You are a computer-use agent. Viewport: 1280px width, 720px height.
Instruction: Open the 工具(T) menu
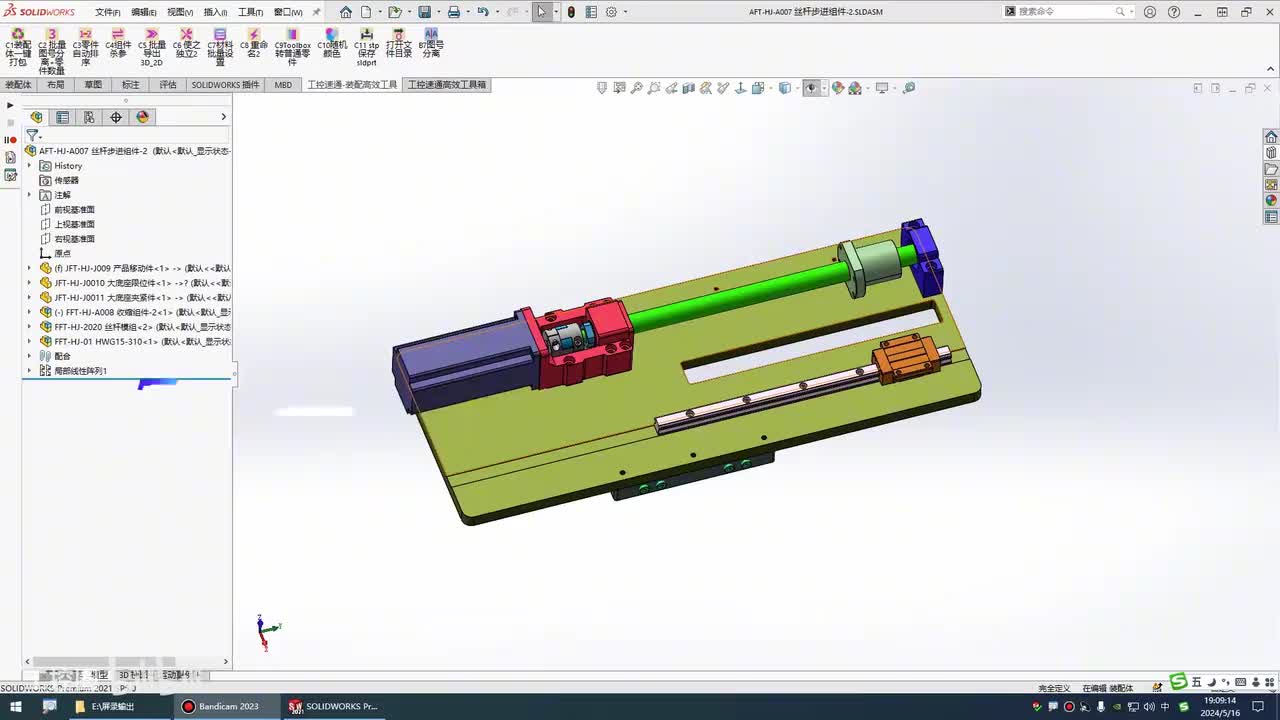[x=250, y=12]
